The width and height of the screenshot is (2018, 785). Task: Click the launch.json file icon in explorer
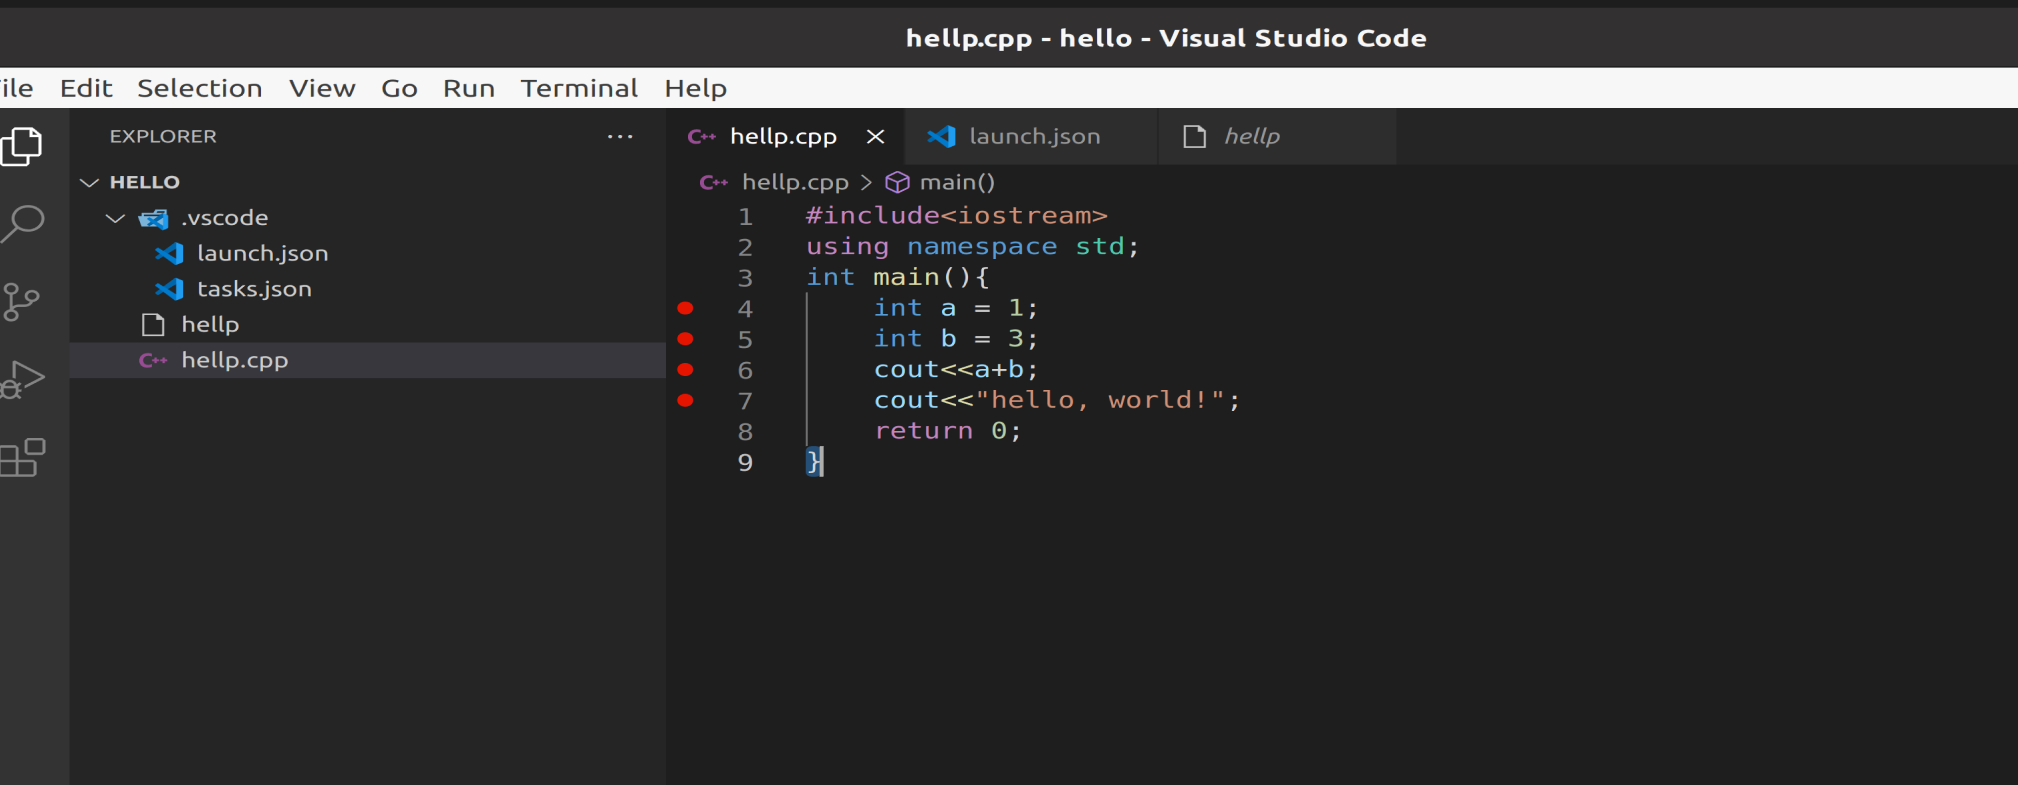[170, 253]
